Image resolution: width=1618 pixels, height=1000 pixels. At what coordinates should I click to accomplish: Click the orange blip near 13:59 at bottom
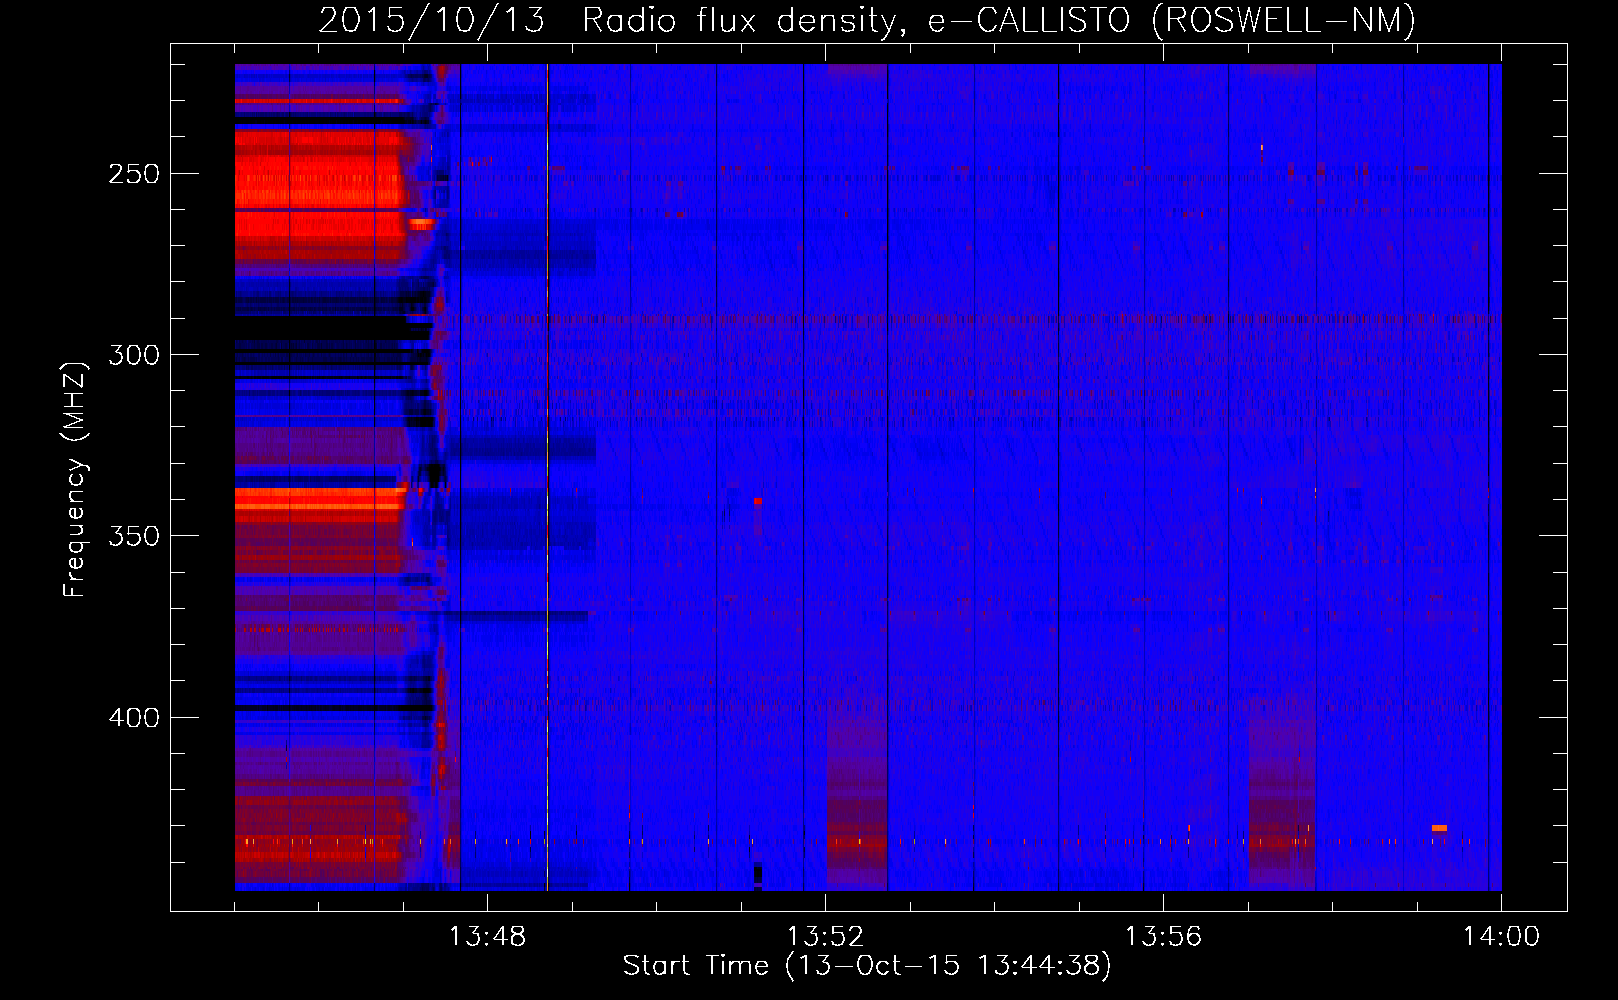pos(1439,828)
